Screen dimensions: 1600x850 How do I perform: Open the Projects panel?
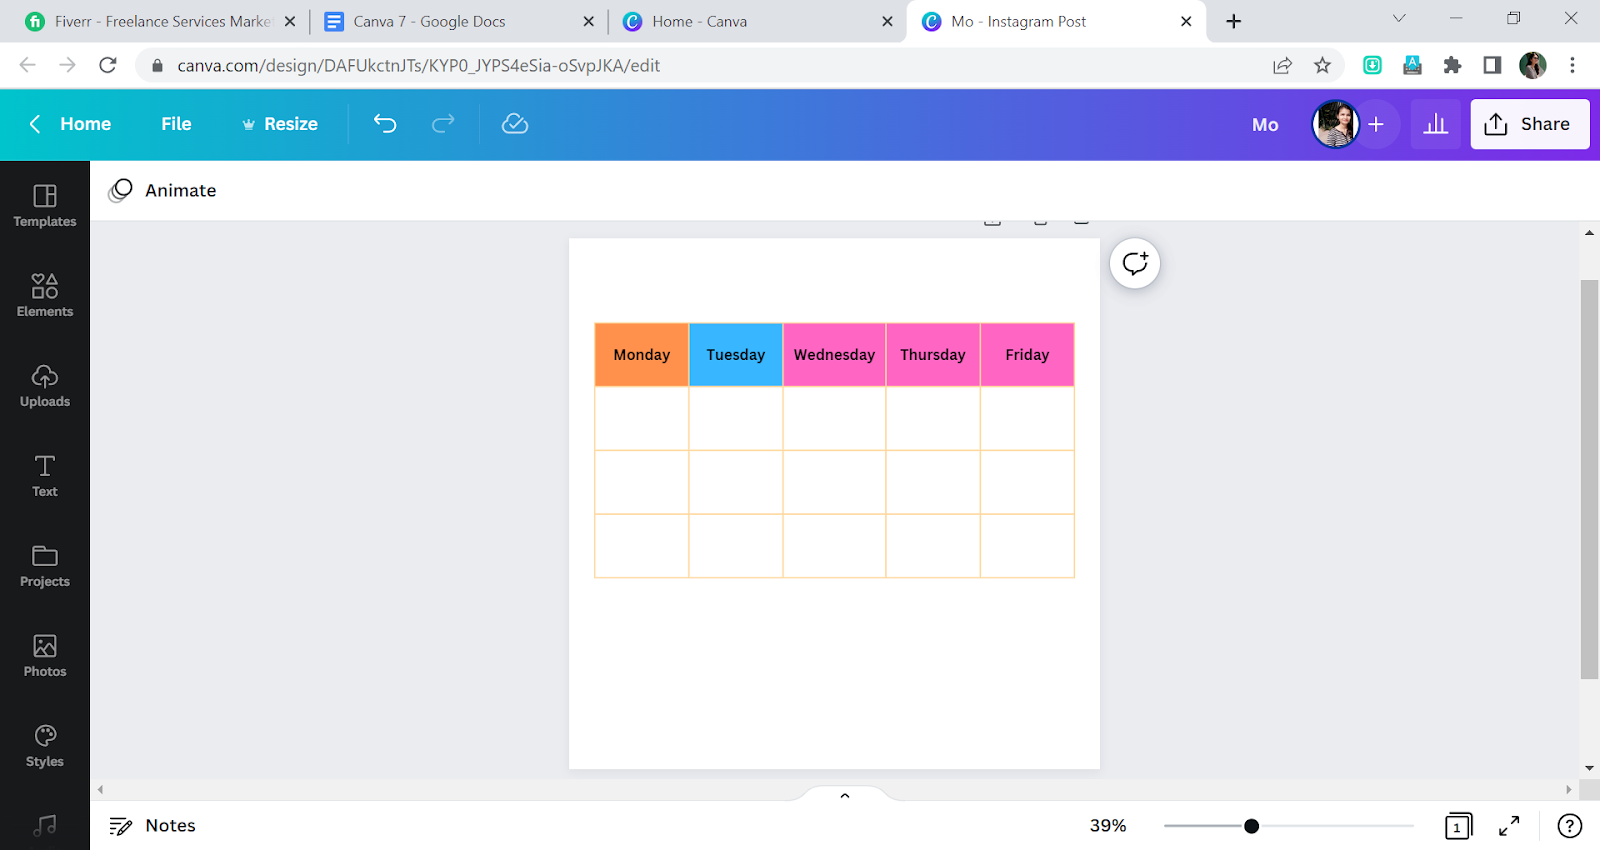pyautogui.click(x=45, y=566)
